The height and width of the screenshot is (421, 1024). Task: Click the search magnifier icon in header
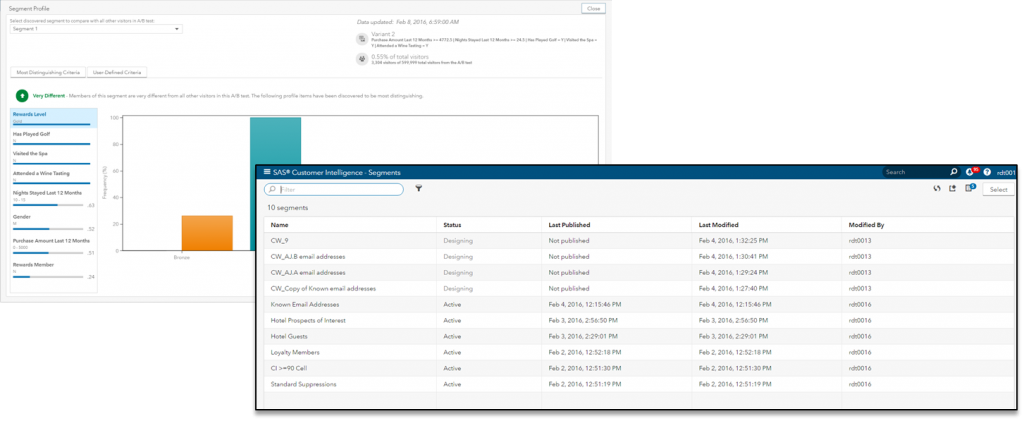[953, 172]
